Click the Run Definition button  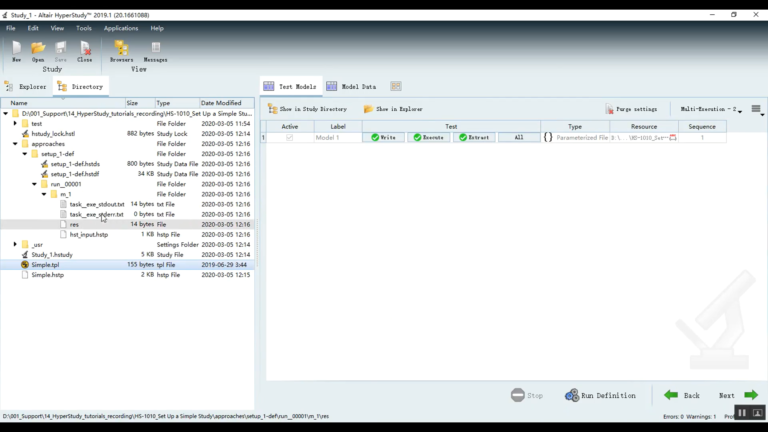click(x=600, y=395)
